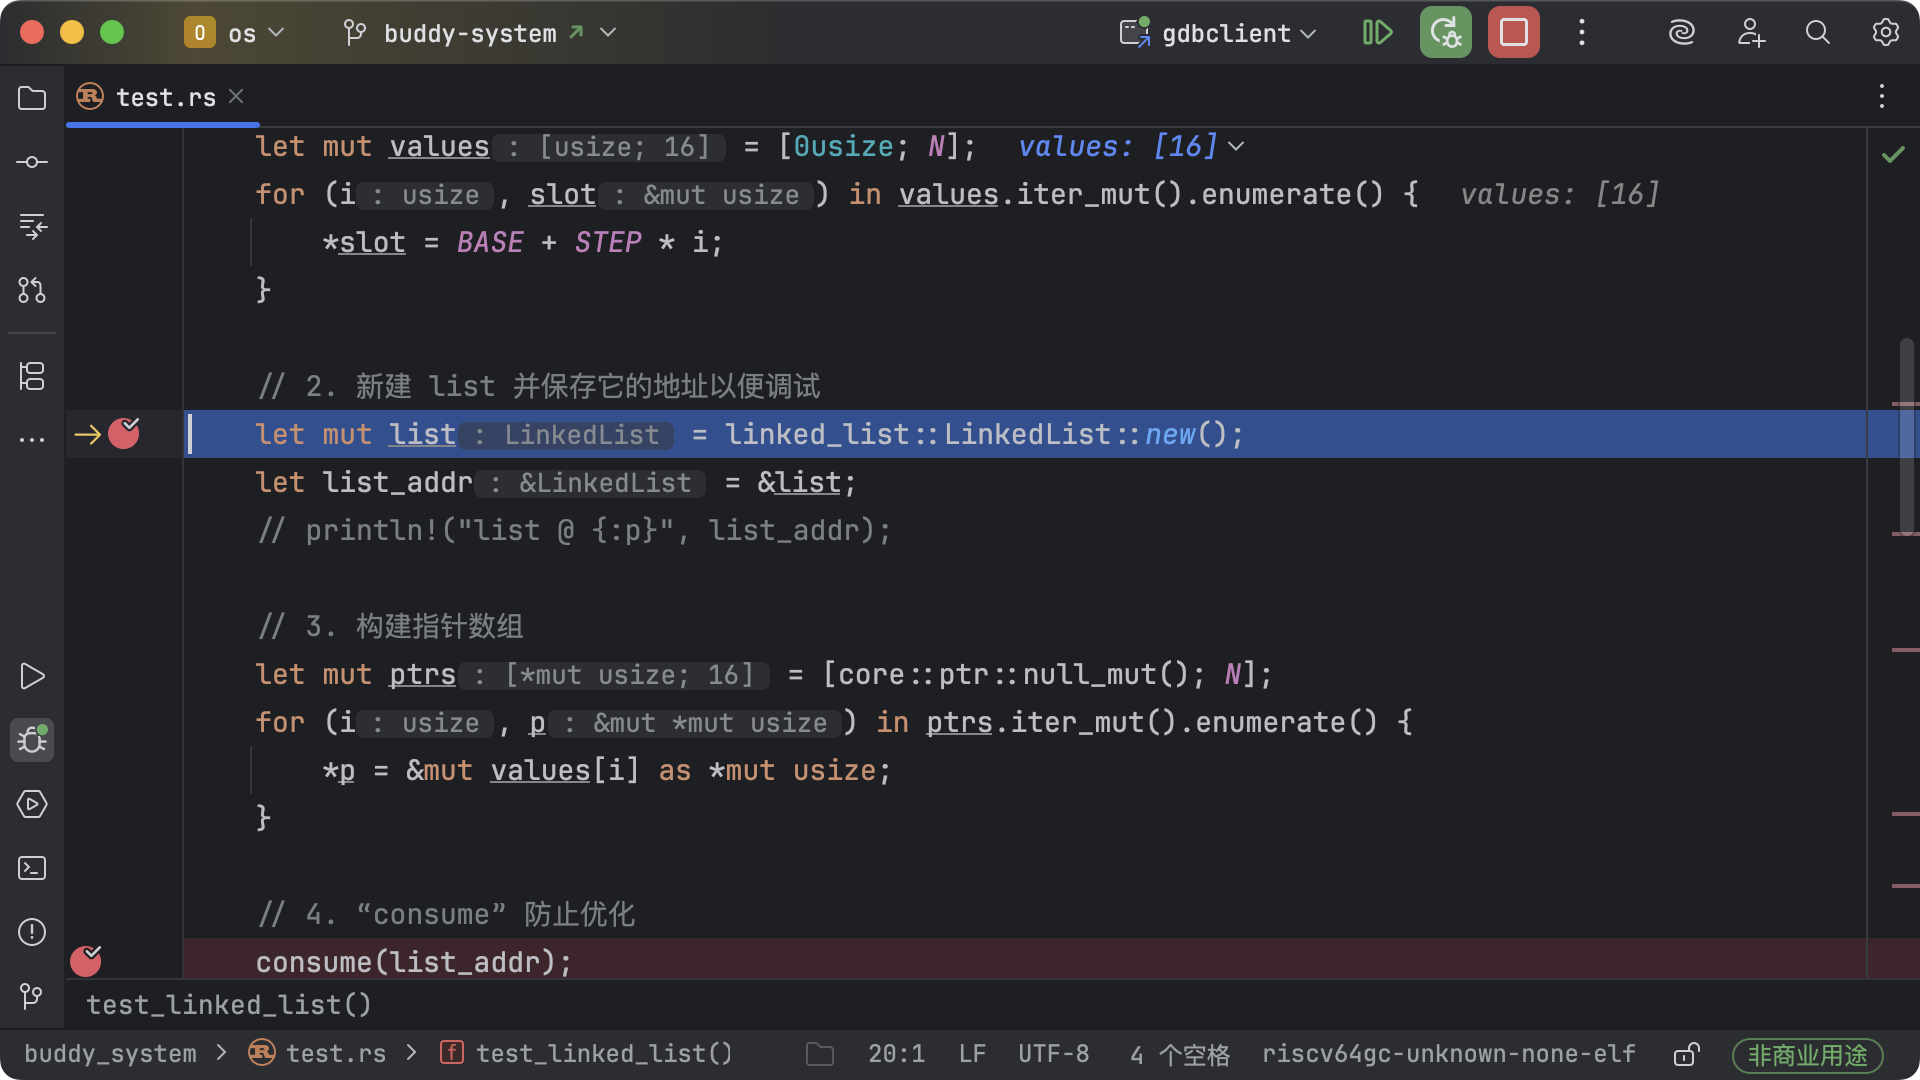
Task: Click test_linked_list() breadcrumb in status bar
Action: [x=603, y=1054]
